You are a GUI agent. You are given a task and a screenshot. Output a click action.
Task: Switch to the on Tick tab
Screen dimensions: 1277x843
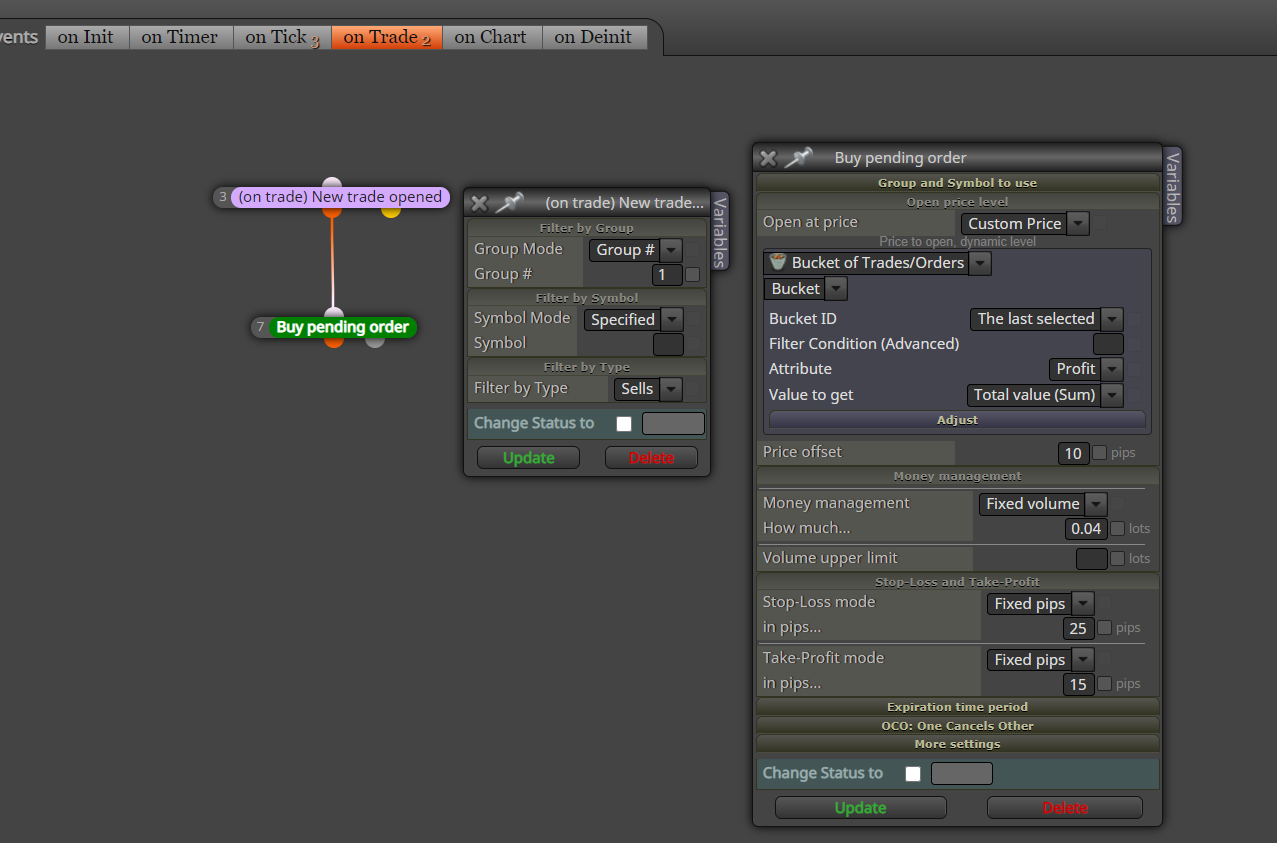[x=282, y=37]
